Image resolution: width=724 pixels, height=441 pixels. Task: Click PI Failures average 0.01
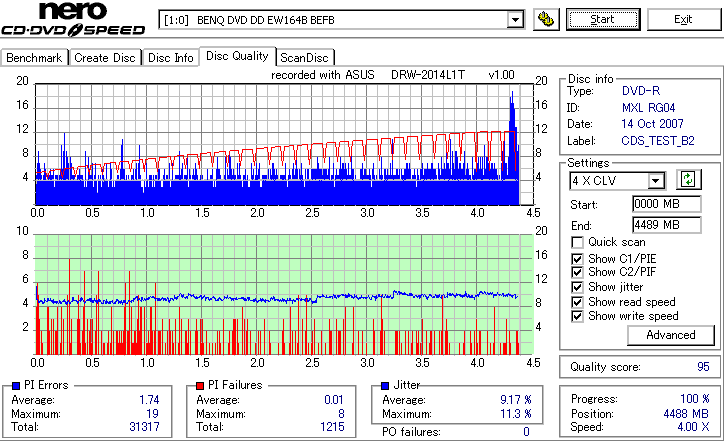[x=334, y=399]
